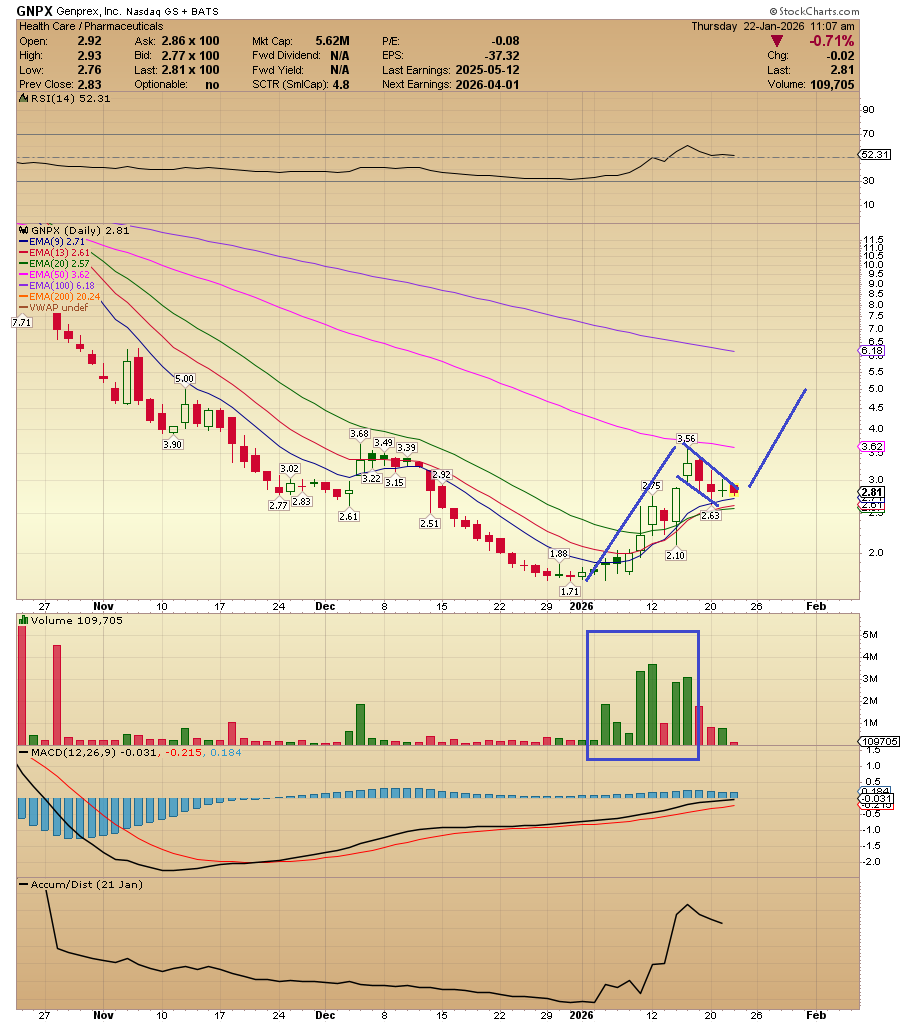Click the 'GNPX (Daily) 2.81' chart label
This screenshot has width=900, height=1023.
(x=80, y=230)
